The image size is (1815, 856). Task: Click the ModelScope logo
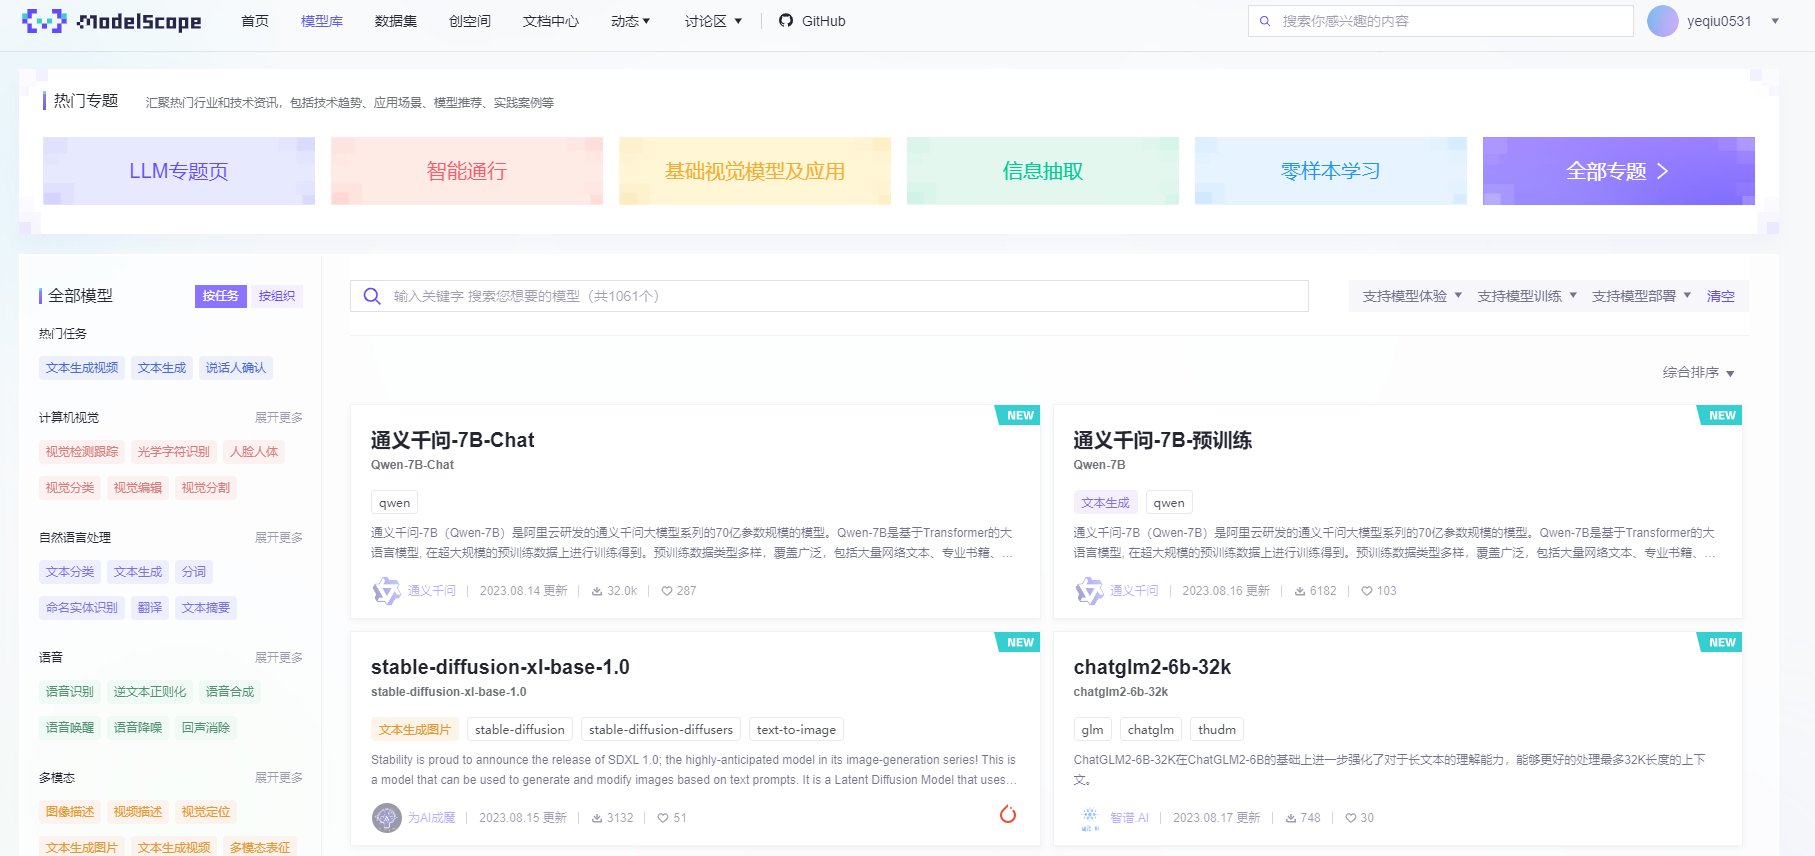click(x=112, y=21)
